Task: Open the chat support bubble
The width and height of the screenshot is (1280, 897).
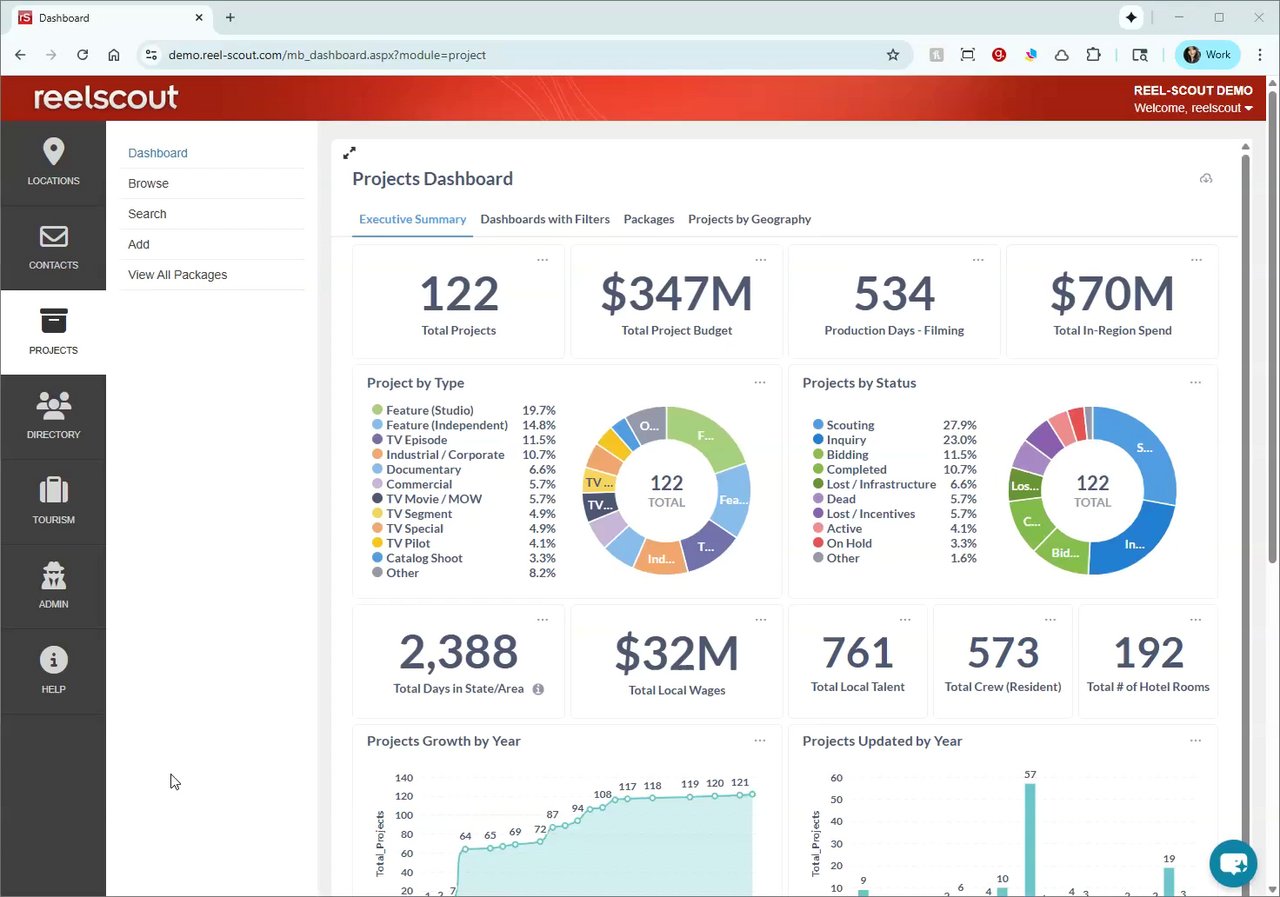Action: click(x=1233, y=864)
